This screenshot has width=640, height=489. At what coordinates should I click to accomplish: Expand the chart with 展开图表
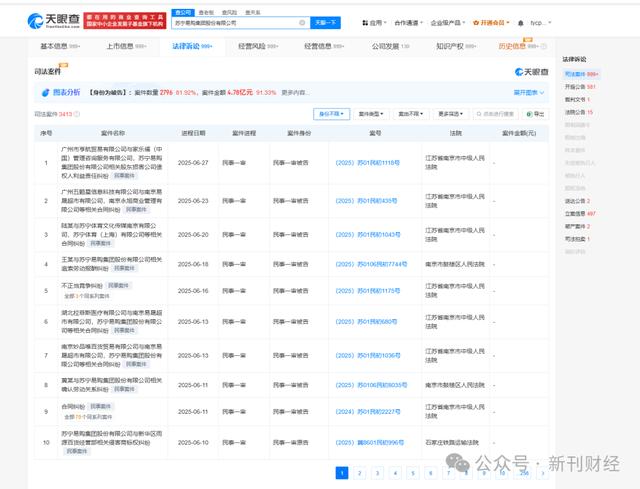pyautogui.click(x=529, y=93)
